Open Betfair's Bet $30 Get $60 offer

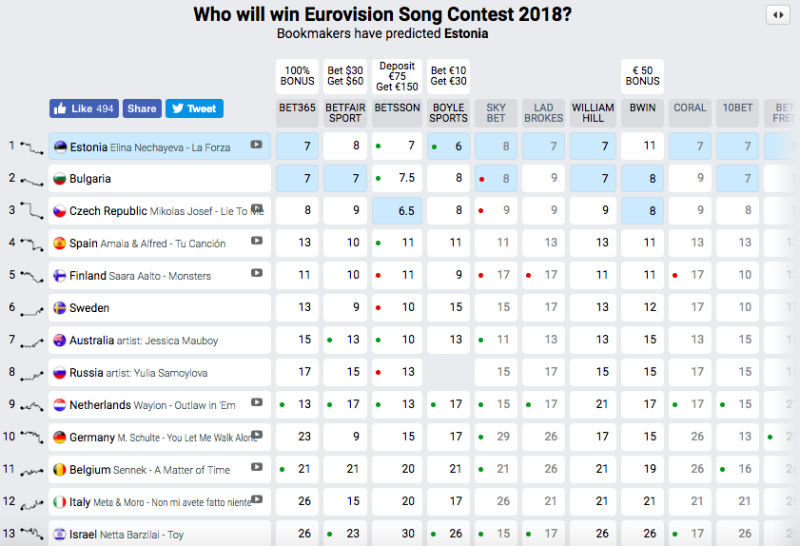click(x=345, y=76)
